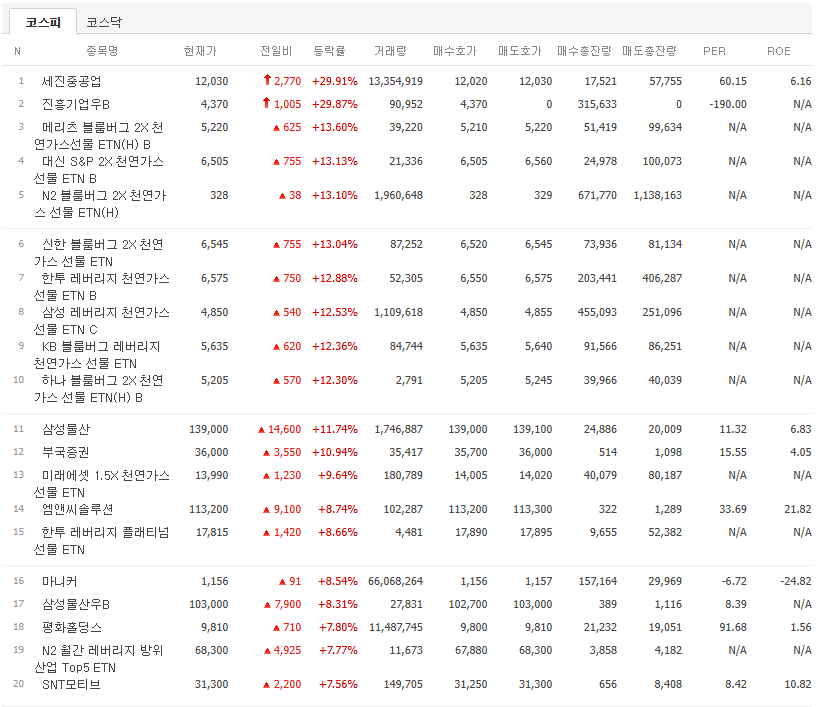Open stock 마니커
The image size is (824, 707).
click(x=59, y=581)
